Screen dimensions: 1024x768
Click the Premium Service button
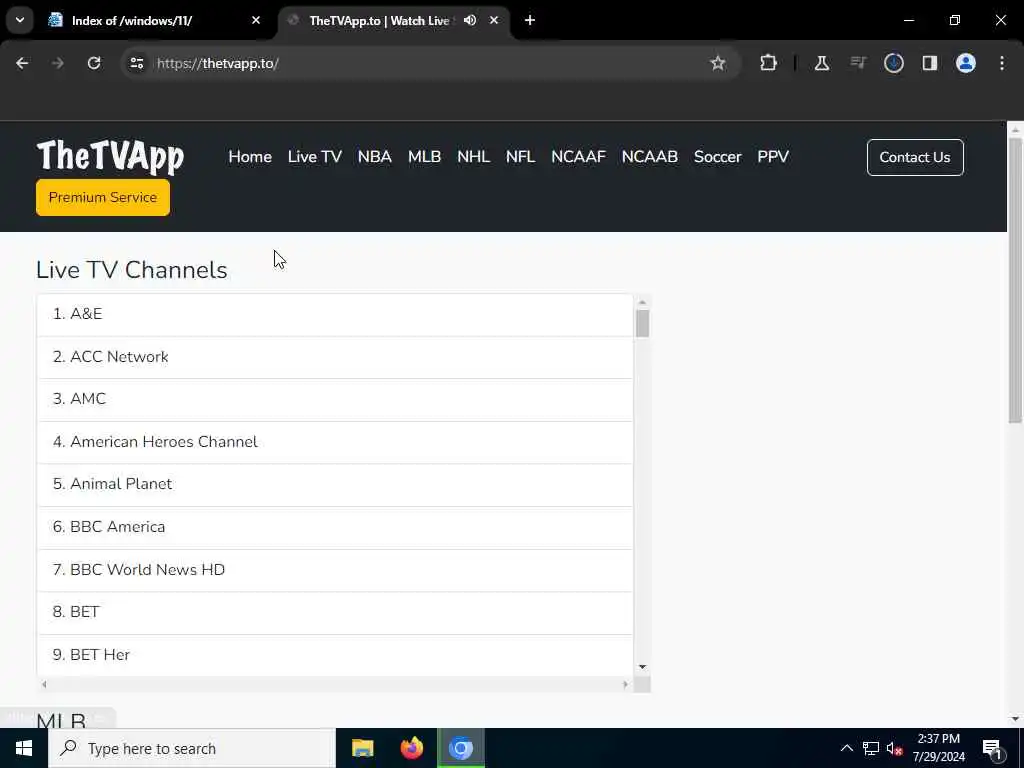(103, 197)
